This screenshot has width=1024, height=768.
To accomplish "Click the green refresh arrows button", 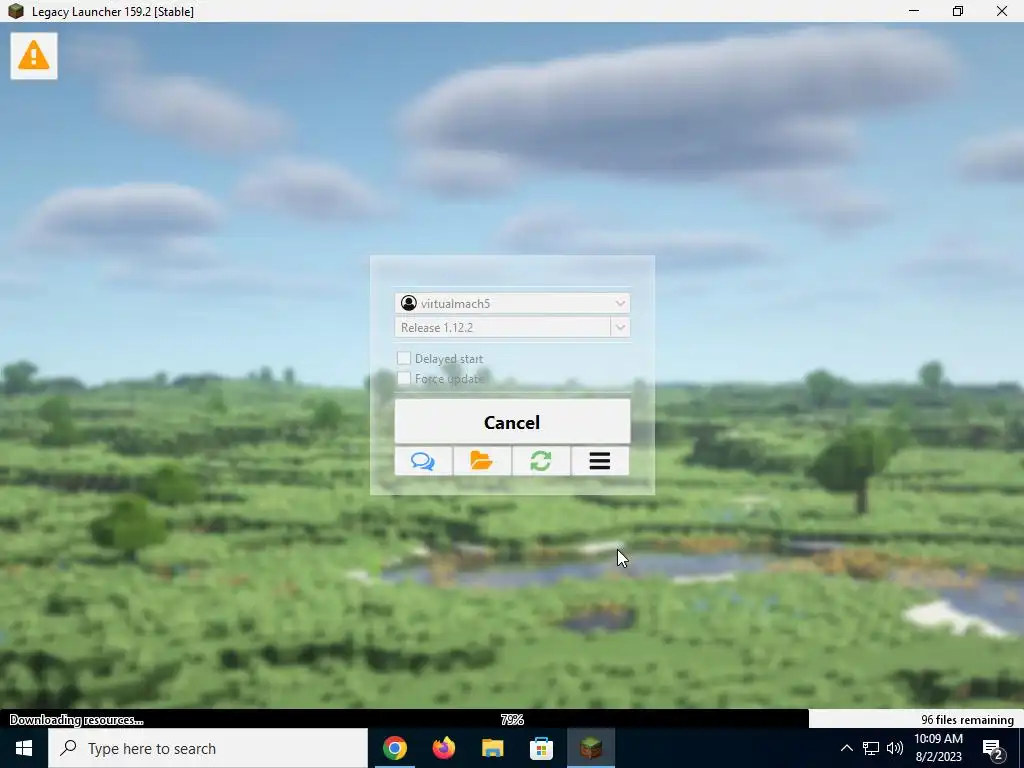I will click(541, 461).
